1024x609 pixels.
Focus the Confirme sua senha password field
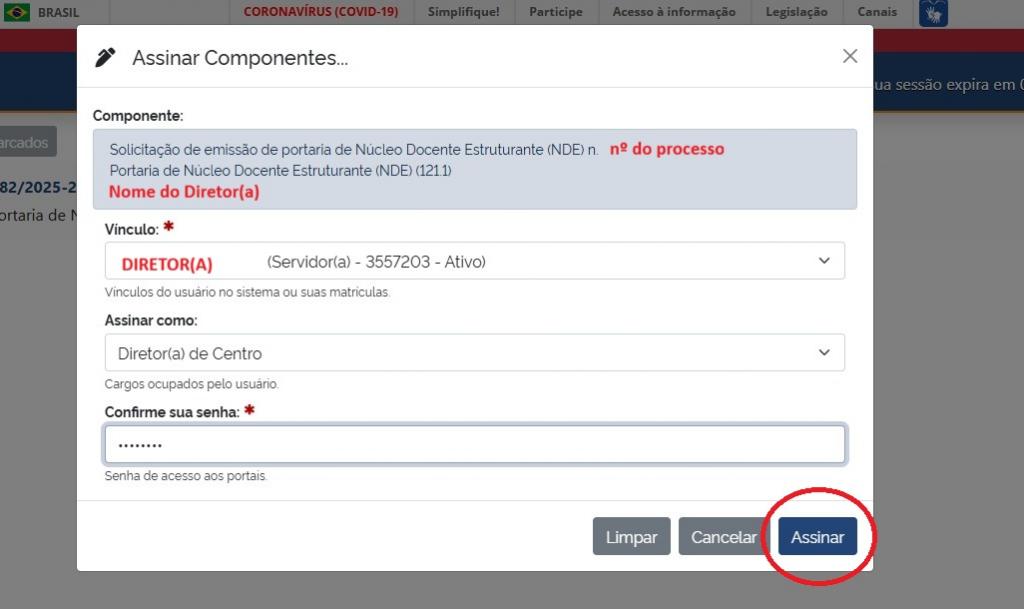[x=474, y=444]
